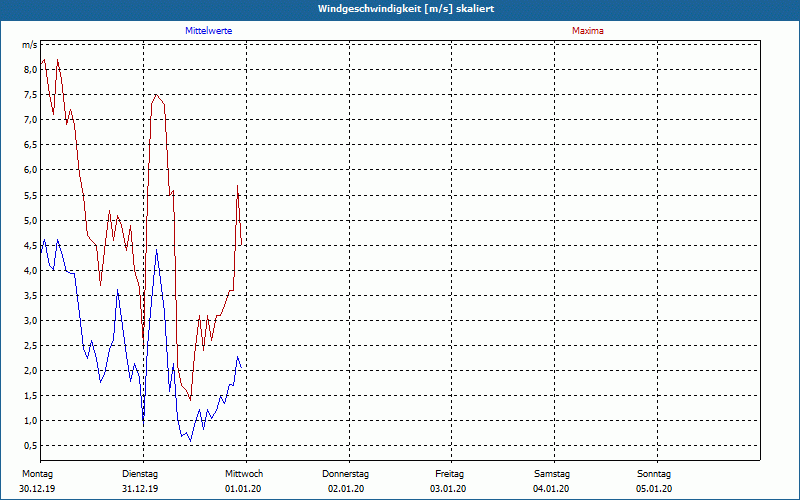Viewport: 800px width, 500px height.
Task: Click the date 30.12.19
Action: click(37, 489)
